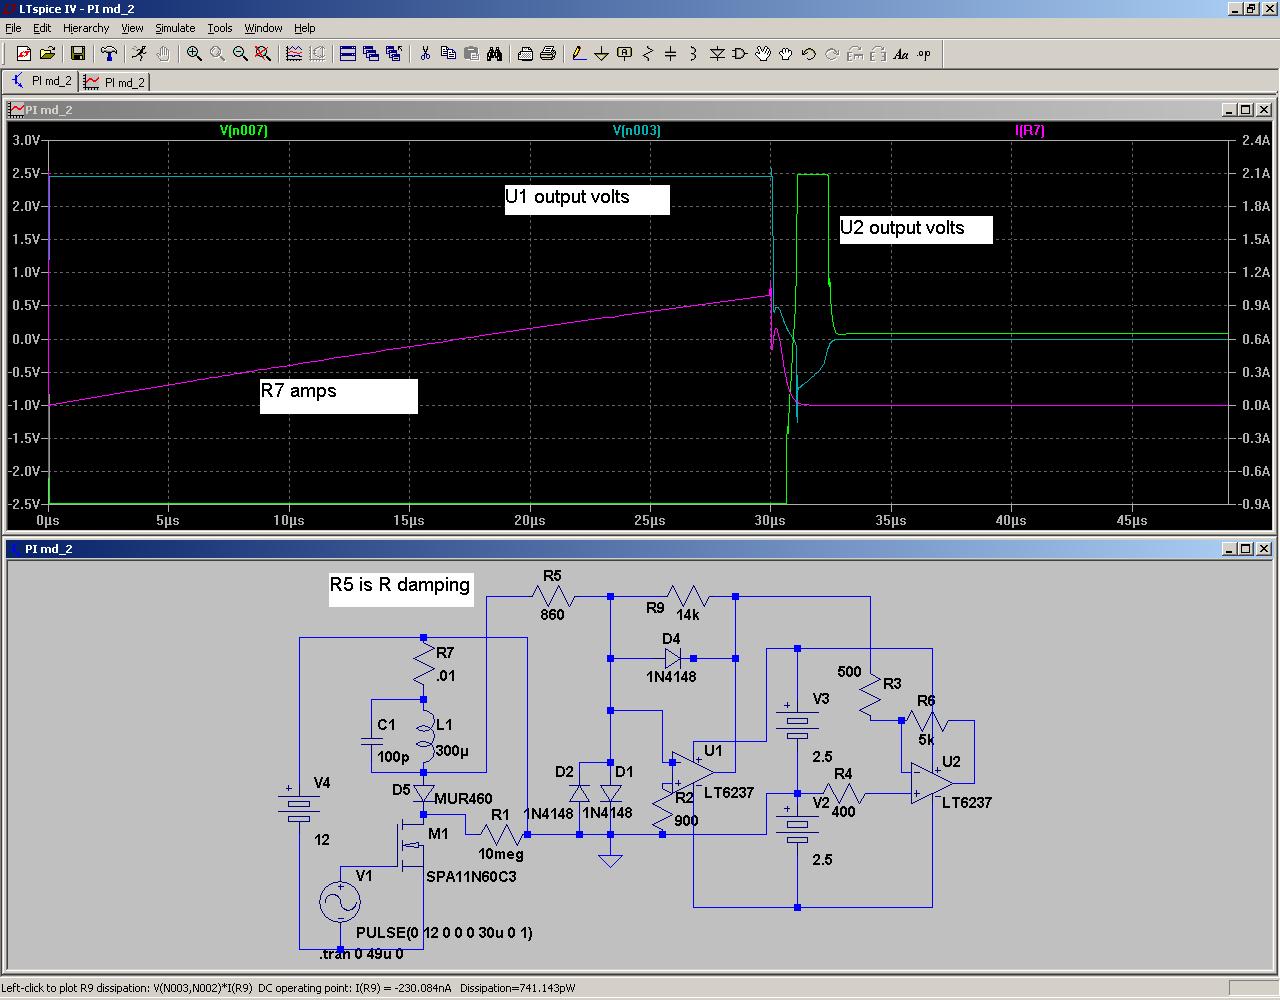Add a SPICE directive with .op icon
The width and height of the screenshot is (1280, 1000).
pos(924,54)
